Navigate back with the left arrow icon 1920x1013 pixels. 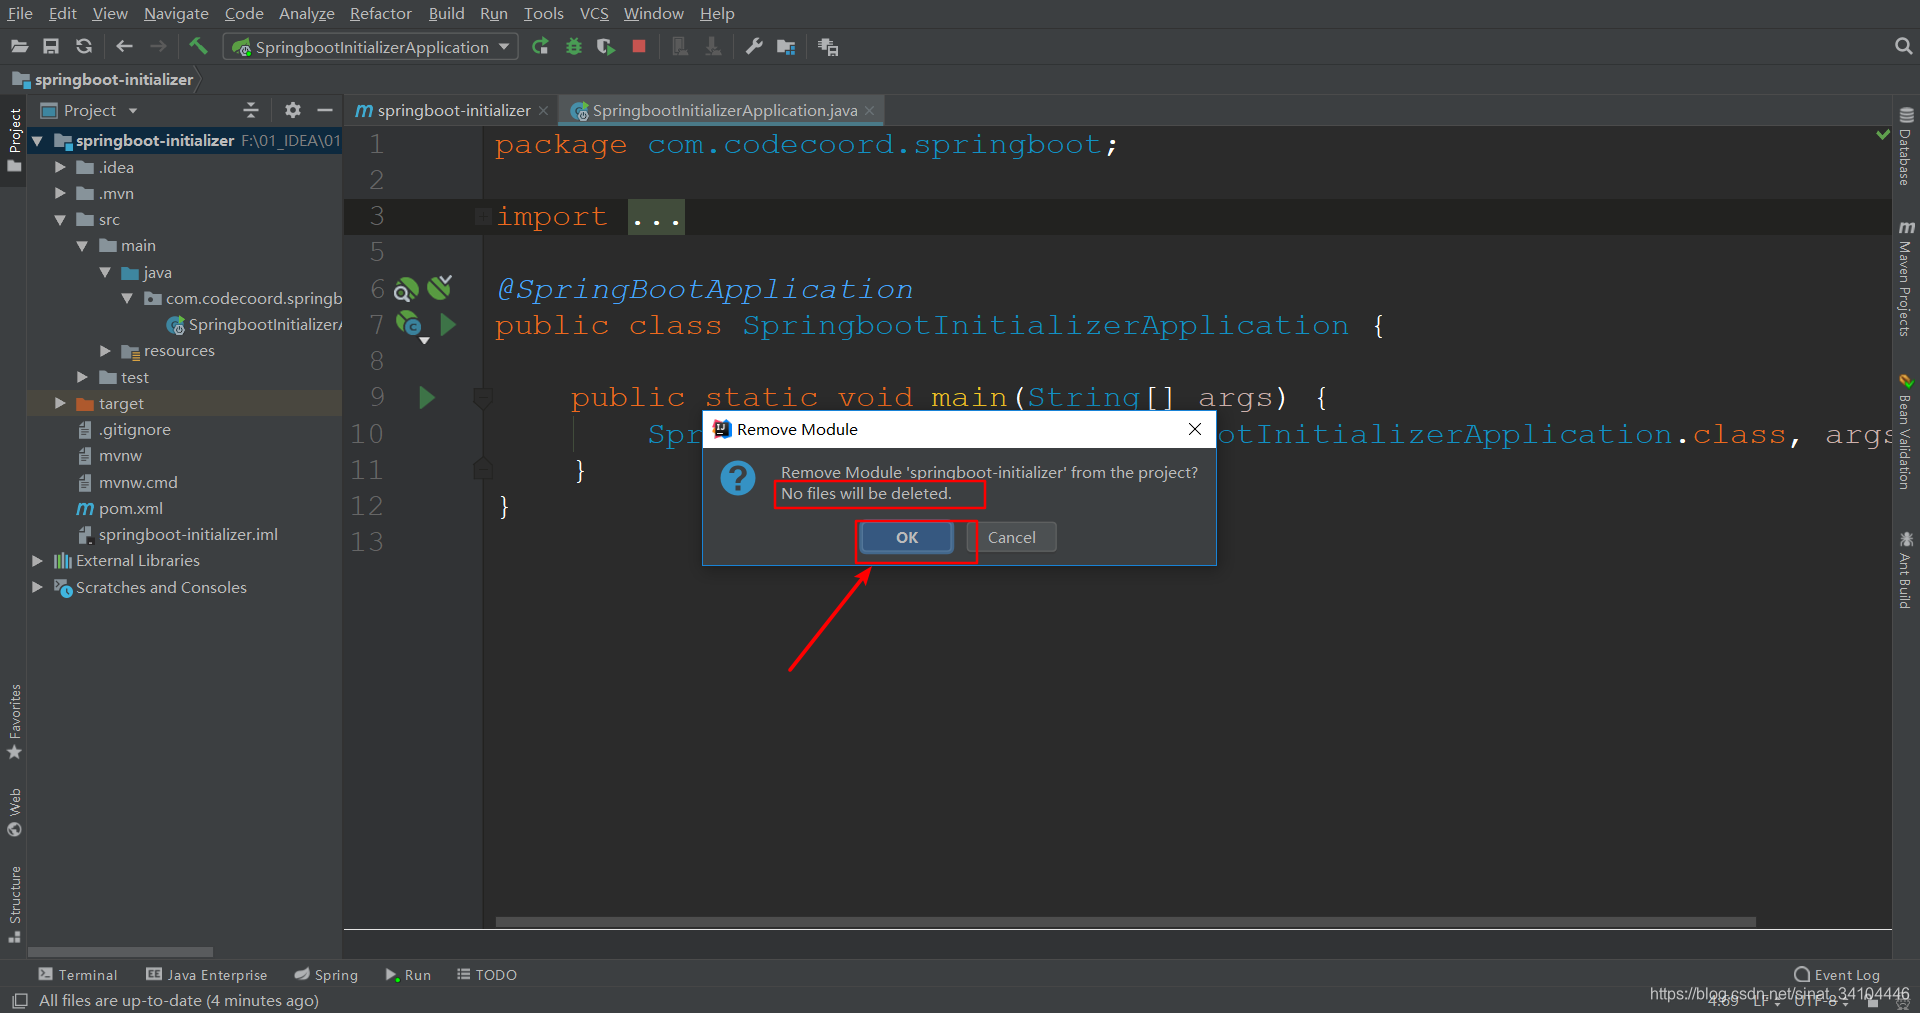124,47
